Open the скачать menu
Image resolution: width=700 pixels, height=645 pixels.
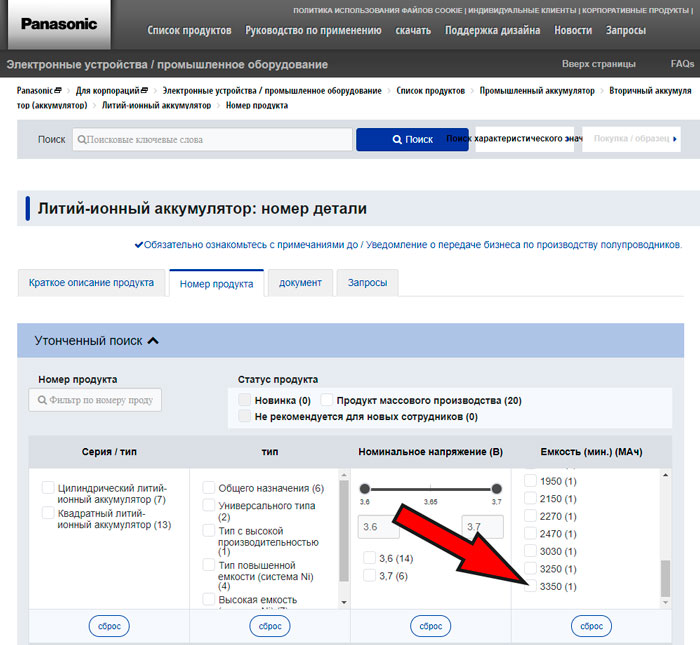coord(413,30)
